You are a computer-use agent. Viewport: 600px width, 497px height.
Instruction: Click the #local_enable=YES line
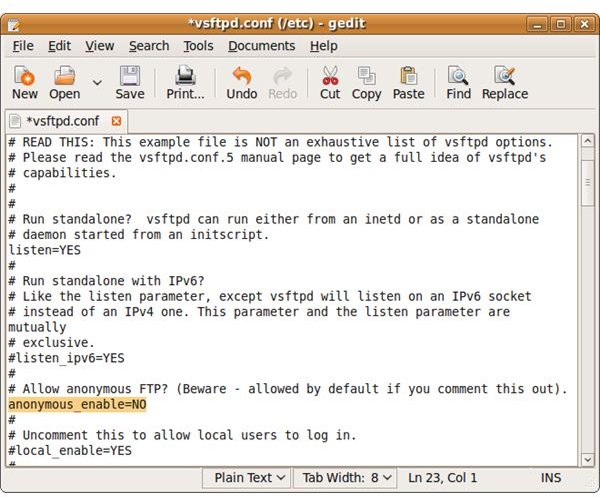pos(70,450)
